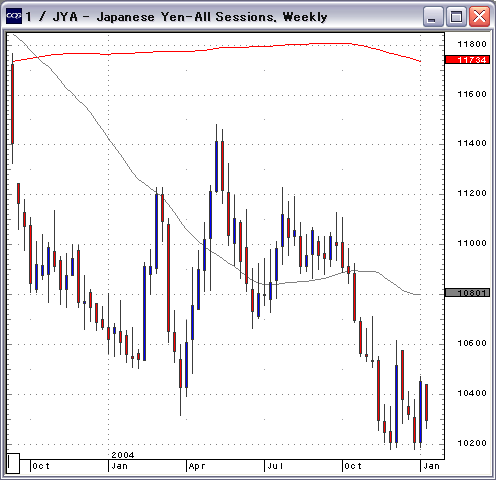Click the gray 10801 price label
The width and height of the screenshot is (496, 480).
[x=467, y=293]
